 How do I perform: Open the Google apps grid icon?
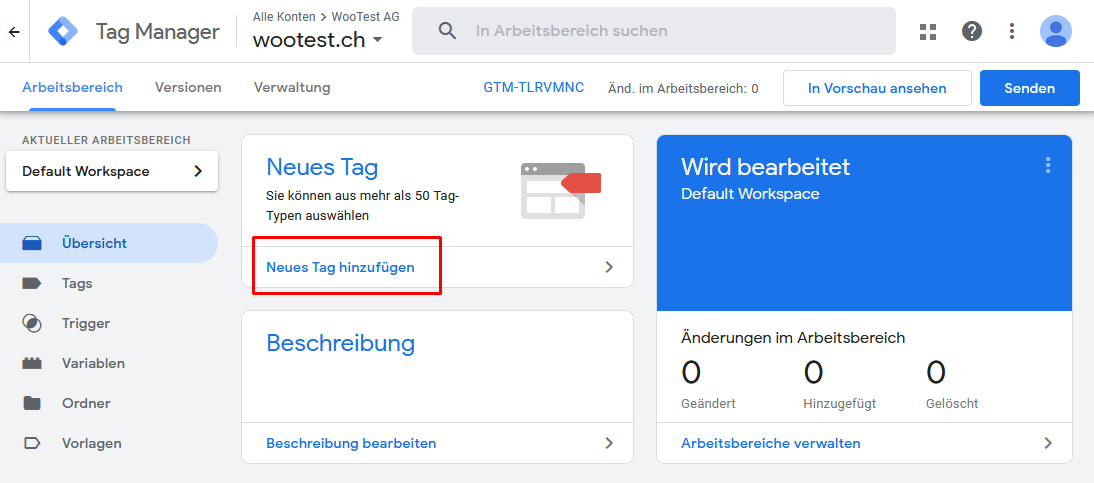[x=927, y=31]
